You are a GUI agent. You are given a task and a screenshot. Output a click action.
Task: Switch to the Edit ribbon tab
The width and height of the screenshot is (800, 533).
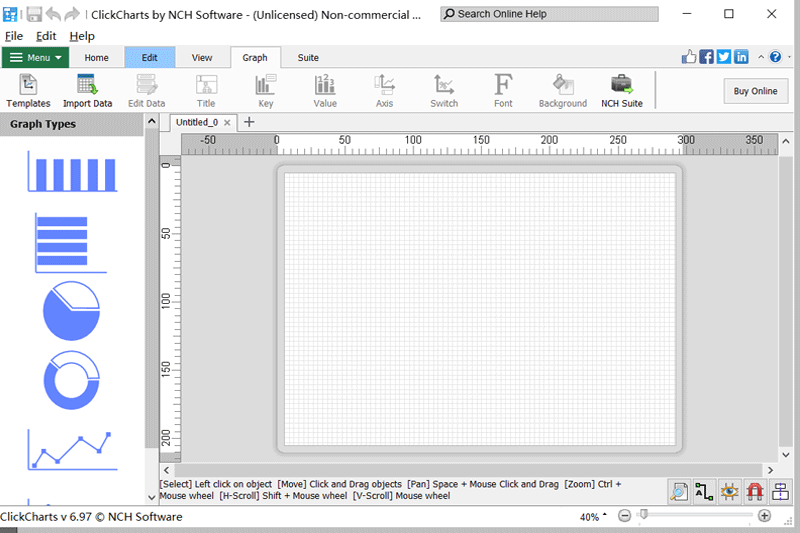pos(149,58)
